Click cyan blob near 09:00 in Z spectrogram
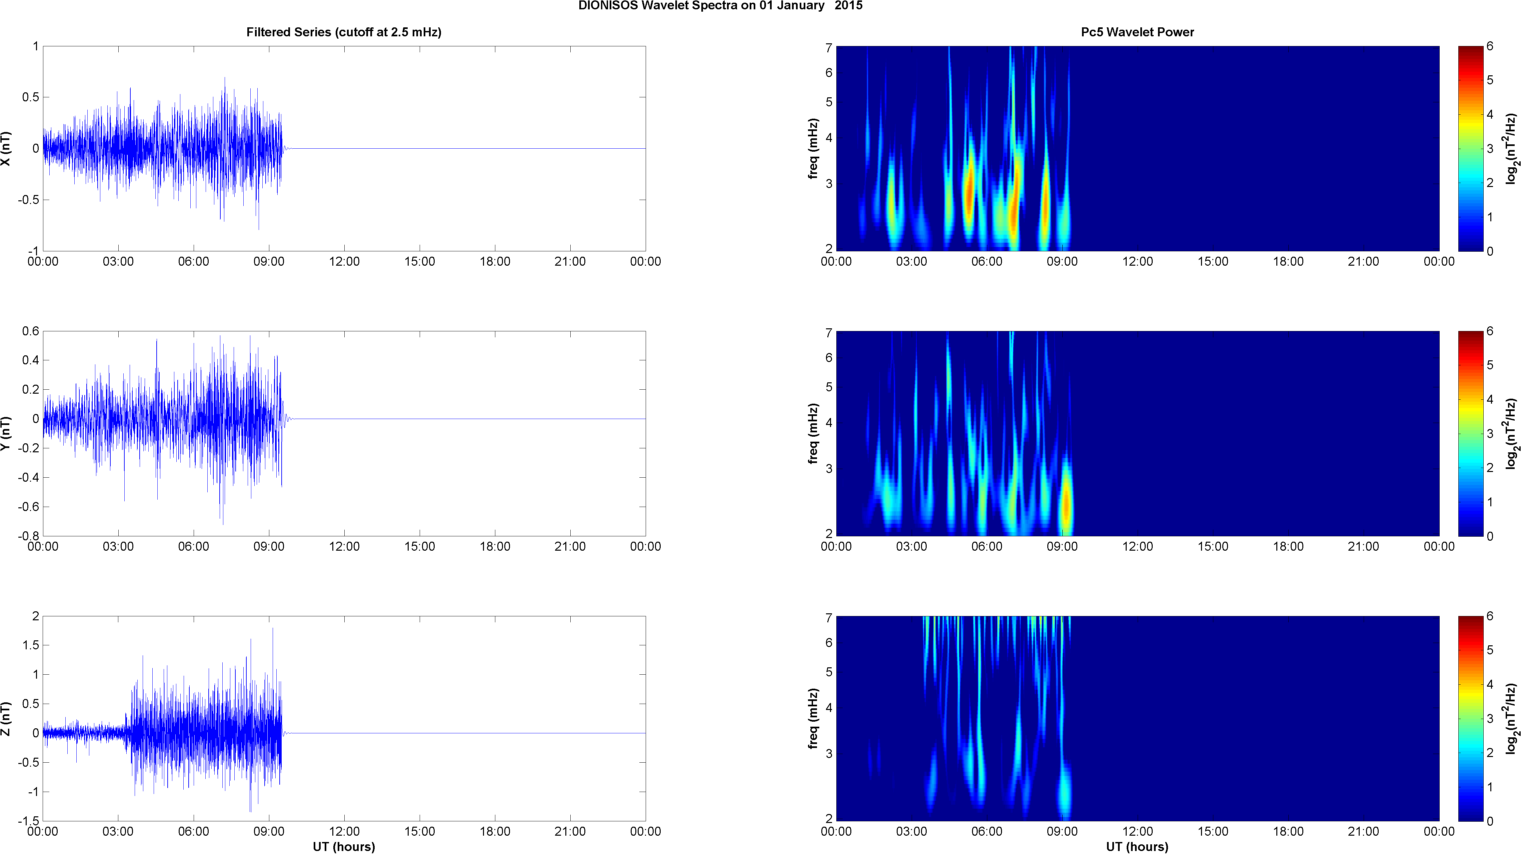Viewport: 1521px width, 854px height. click(1065, 790)
